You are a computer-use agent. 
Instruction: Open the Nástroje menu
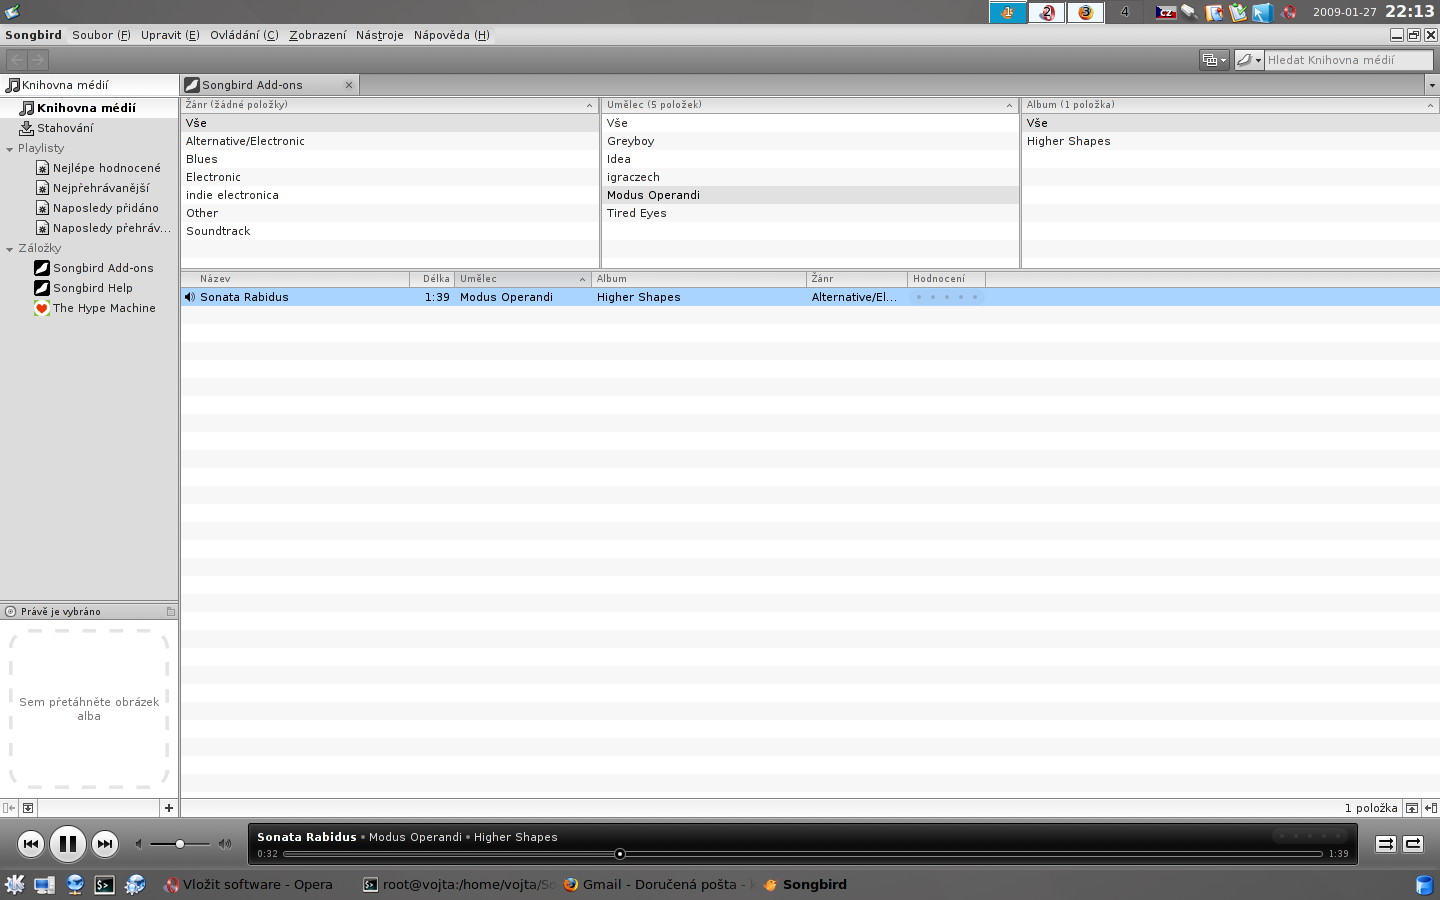(380, 35)
